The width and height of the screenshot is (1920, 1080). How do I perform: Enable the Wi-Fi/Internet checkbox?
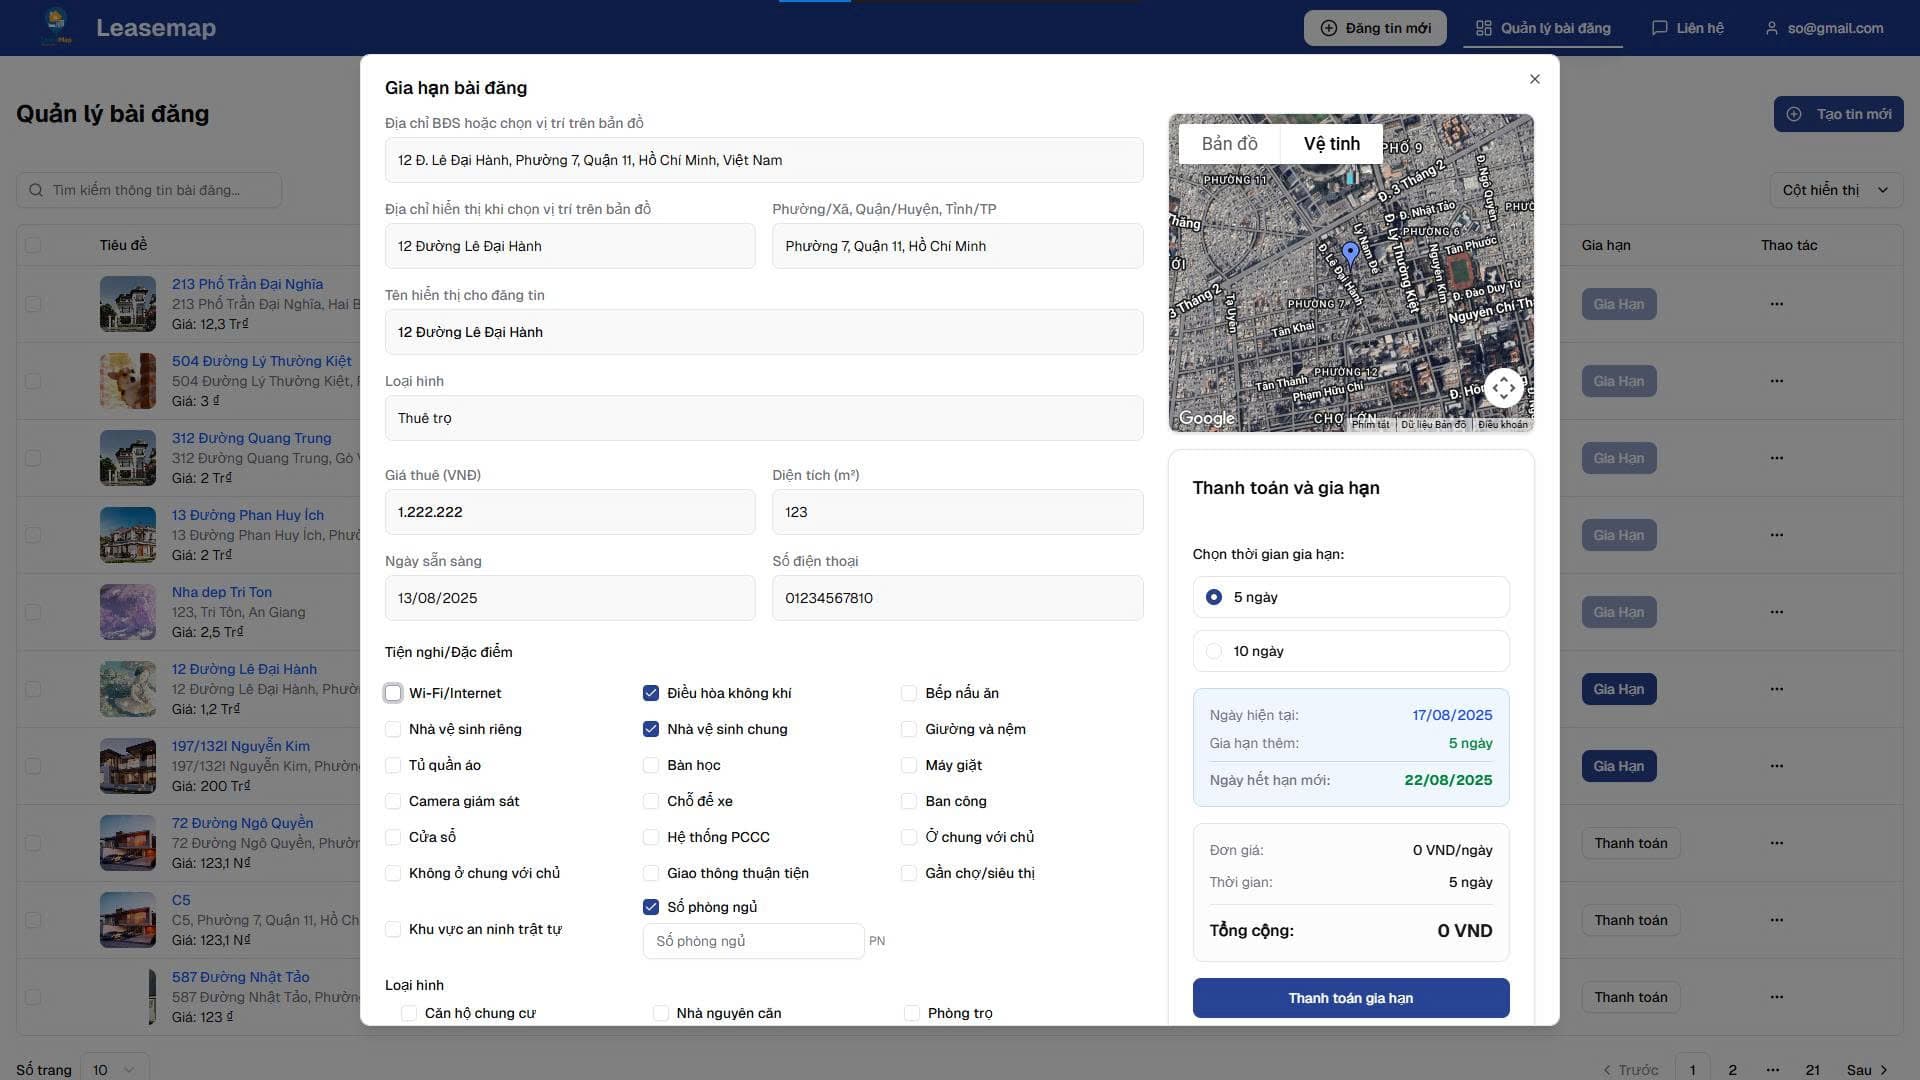tap(393, 692)
